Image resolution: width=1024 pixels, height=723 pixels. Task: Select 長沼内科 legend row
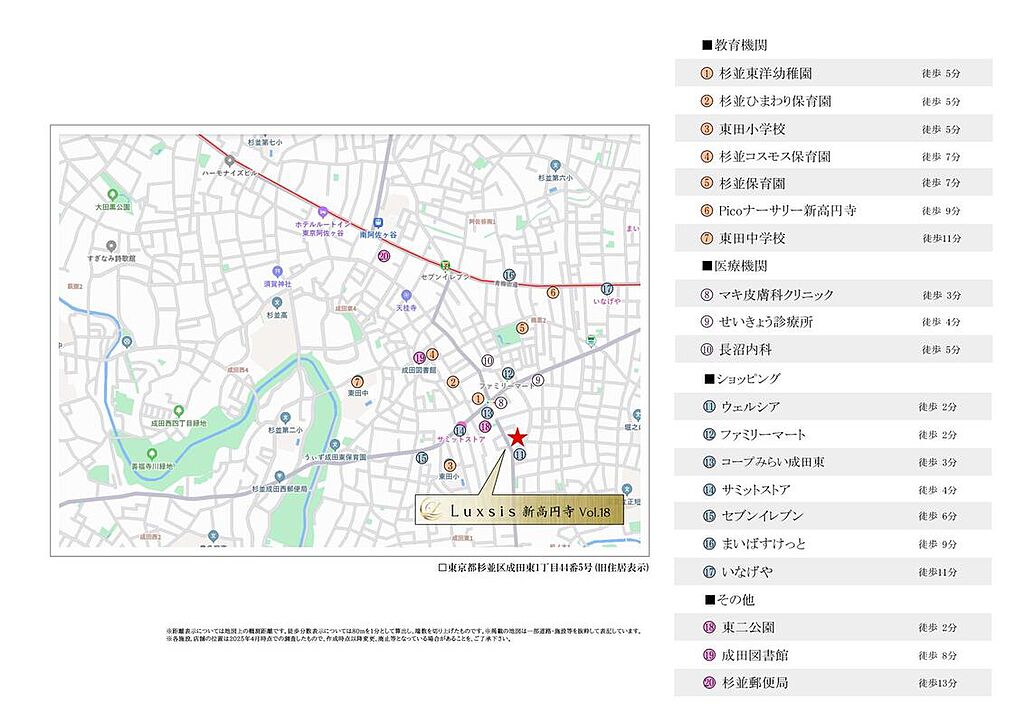click(833, 349)
